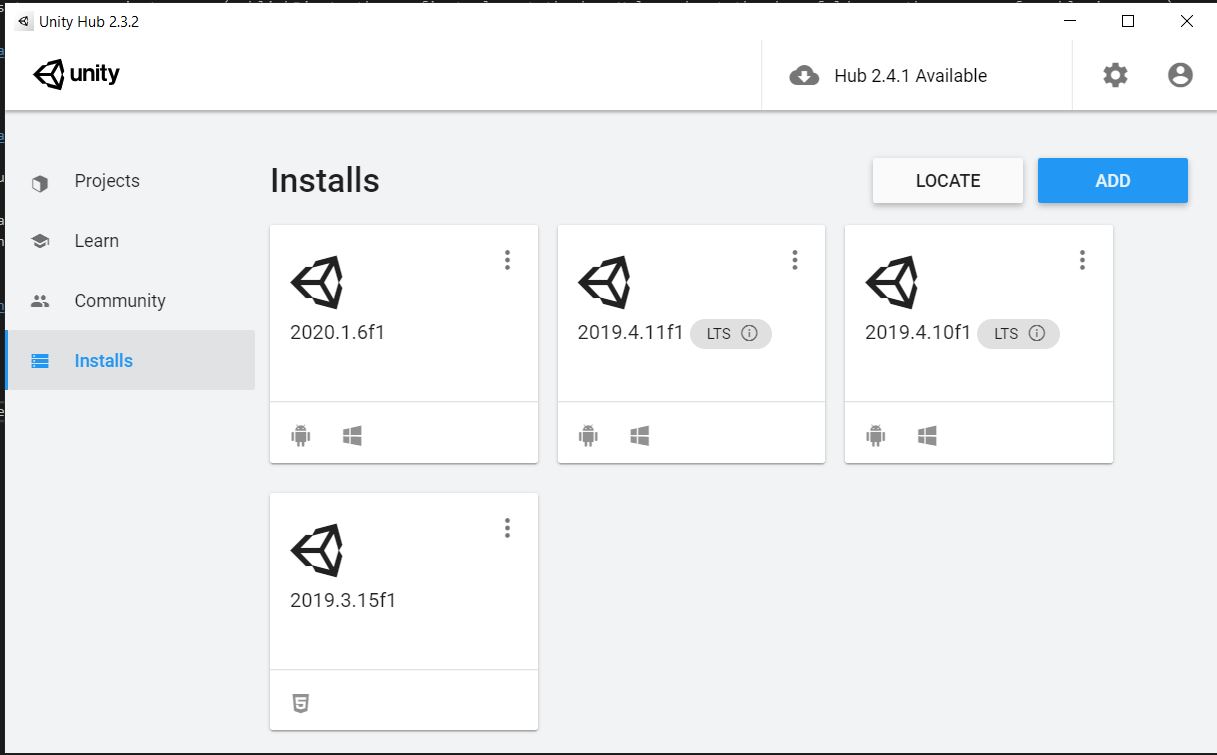The image size is (1217, 755).
Task: Click the Unity Hub 2.3.2 window title
Action: pyautogui.click(x=89, y=21)
